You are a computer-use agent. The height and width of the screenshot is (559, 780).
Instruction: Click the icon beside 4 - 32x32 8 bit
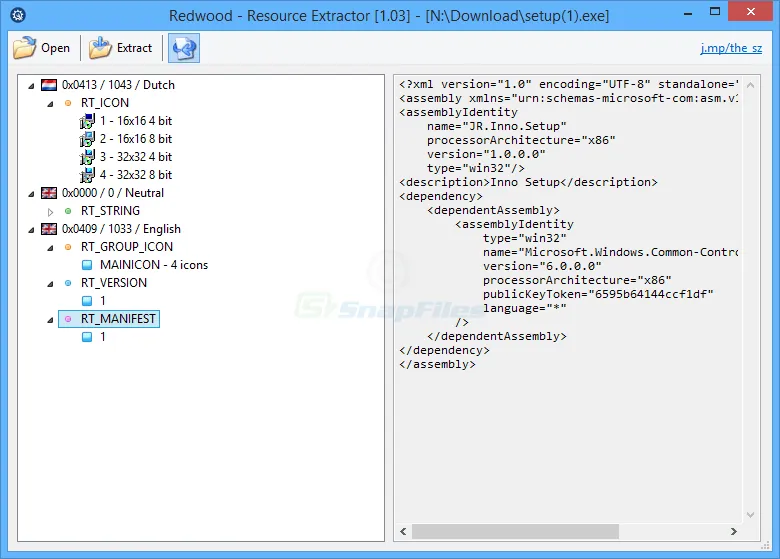click(87, 175)
